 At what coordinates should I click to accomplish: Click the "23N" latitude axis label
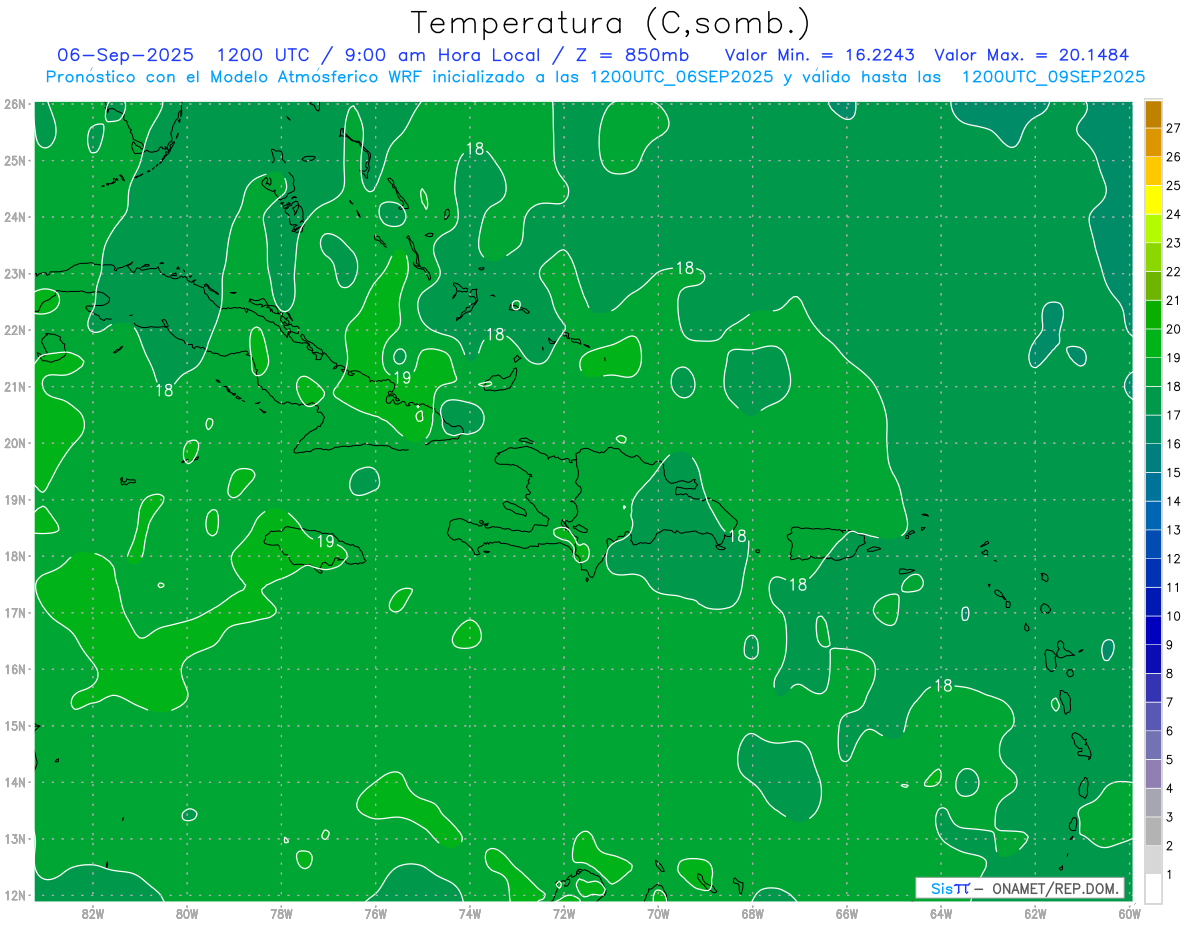(x=14, y=274)
